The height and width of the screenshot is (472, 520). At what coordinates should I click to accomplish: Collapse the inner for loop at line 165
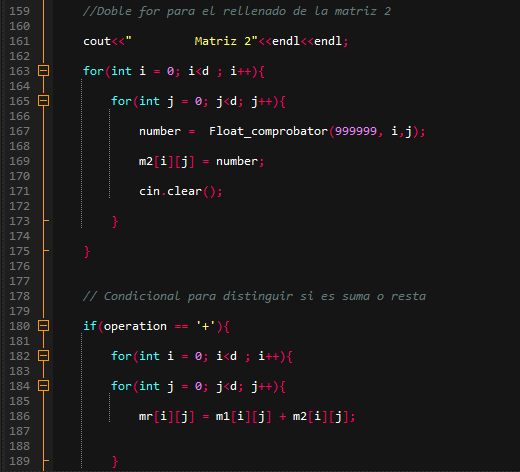(43, 101)
